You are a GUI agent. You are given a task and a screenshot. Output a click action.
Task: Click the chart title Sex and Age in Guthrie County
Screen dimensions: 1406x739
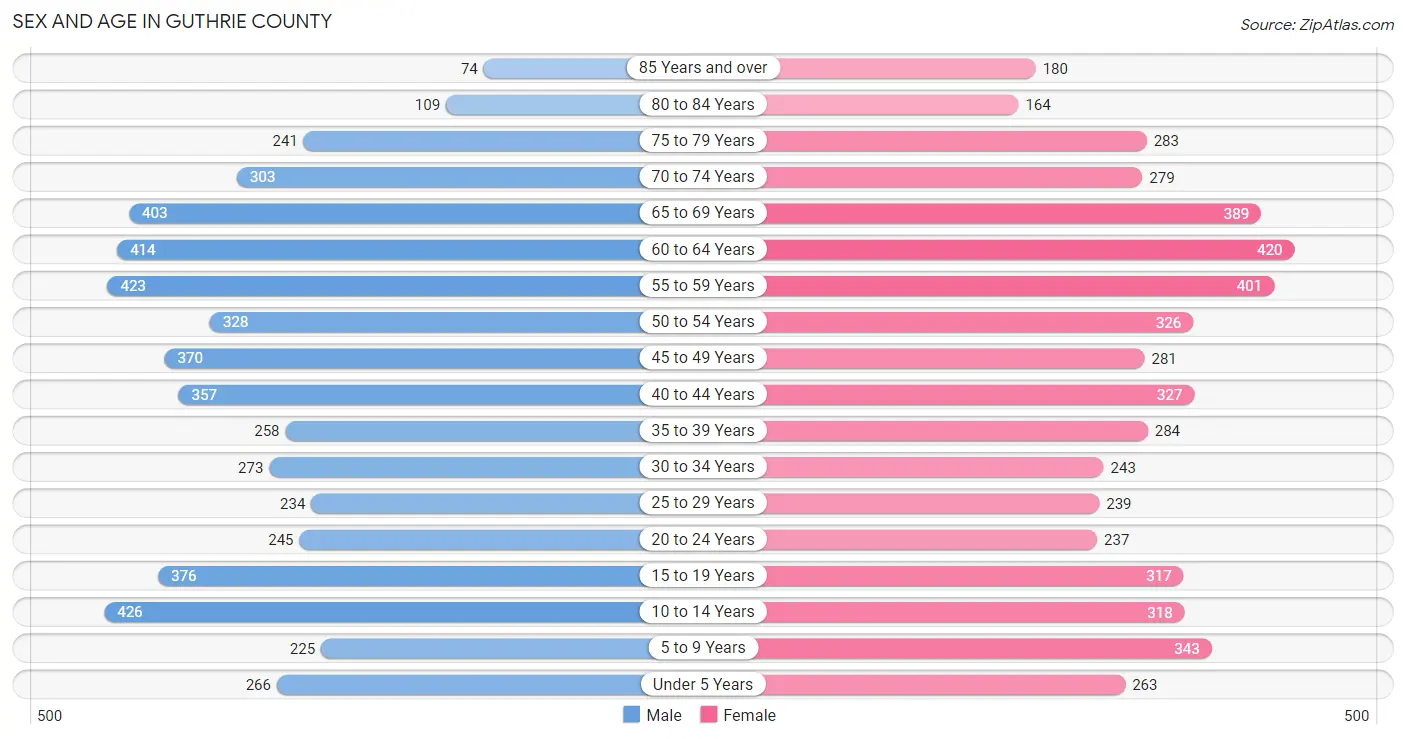(x=172, y=21)
